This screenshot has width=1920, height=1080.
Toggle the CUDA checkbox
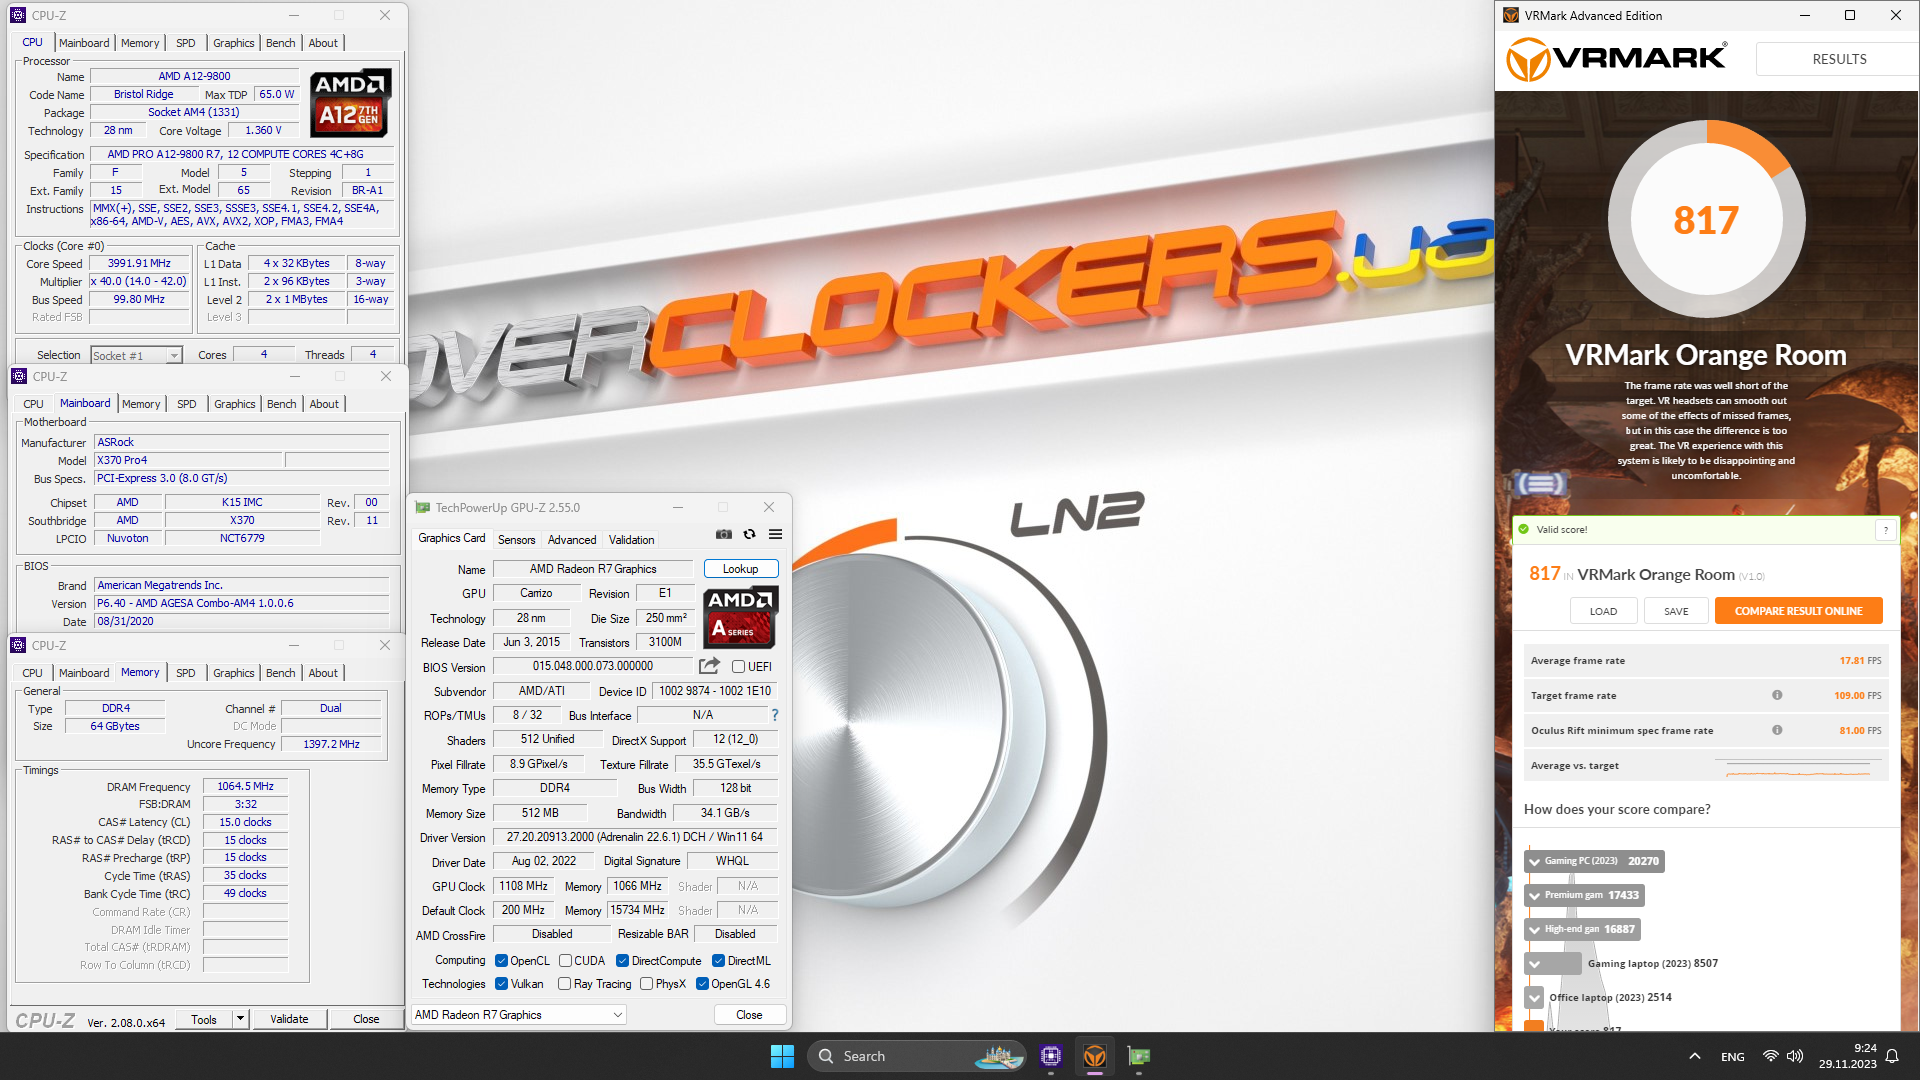[565, 961]
